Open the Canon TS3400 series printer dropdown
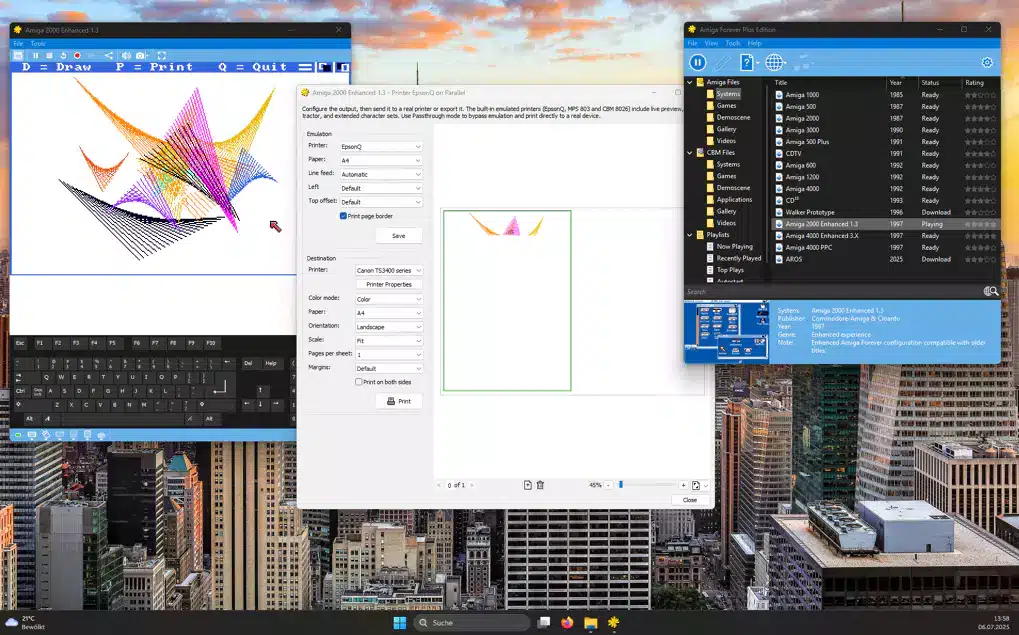Screen dimensions: 1019x635 coord(389,271)
